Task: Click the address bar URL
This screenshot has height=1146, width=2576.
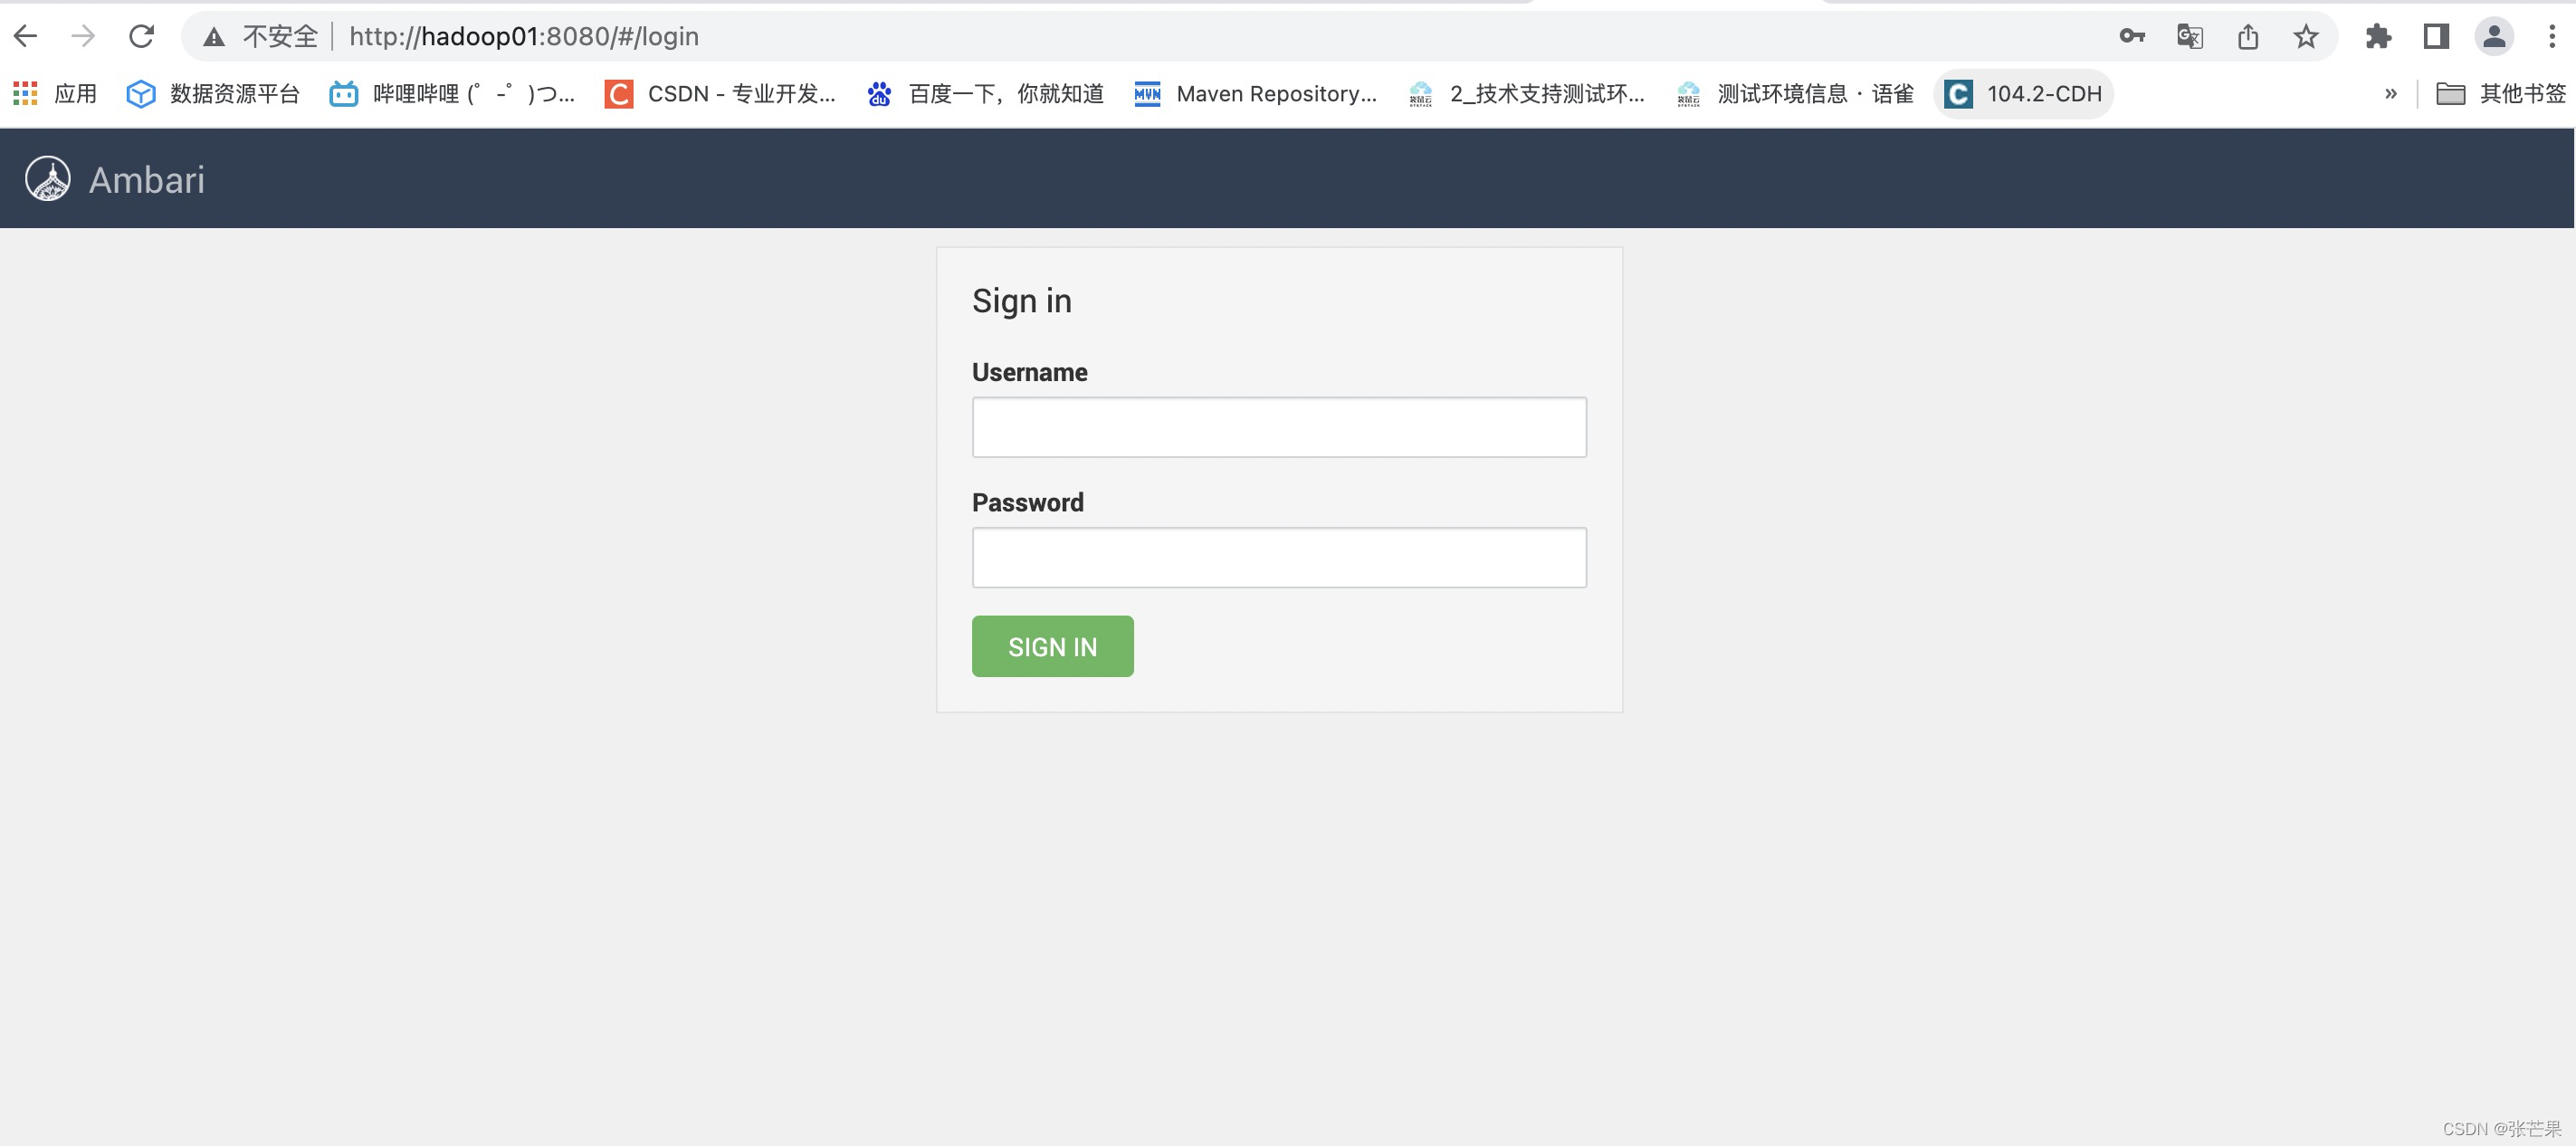Action: [x=524, y=37]
